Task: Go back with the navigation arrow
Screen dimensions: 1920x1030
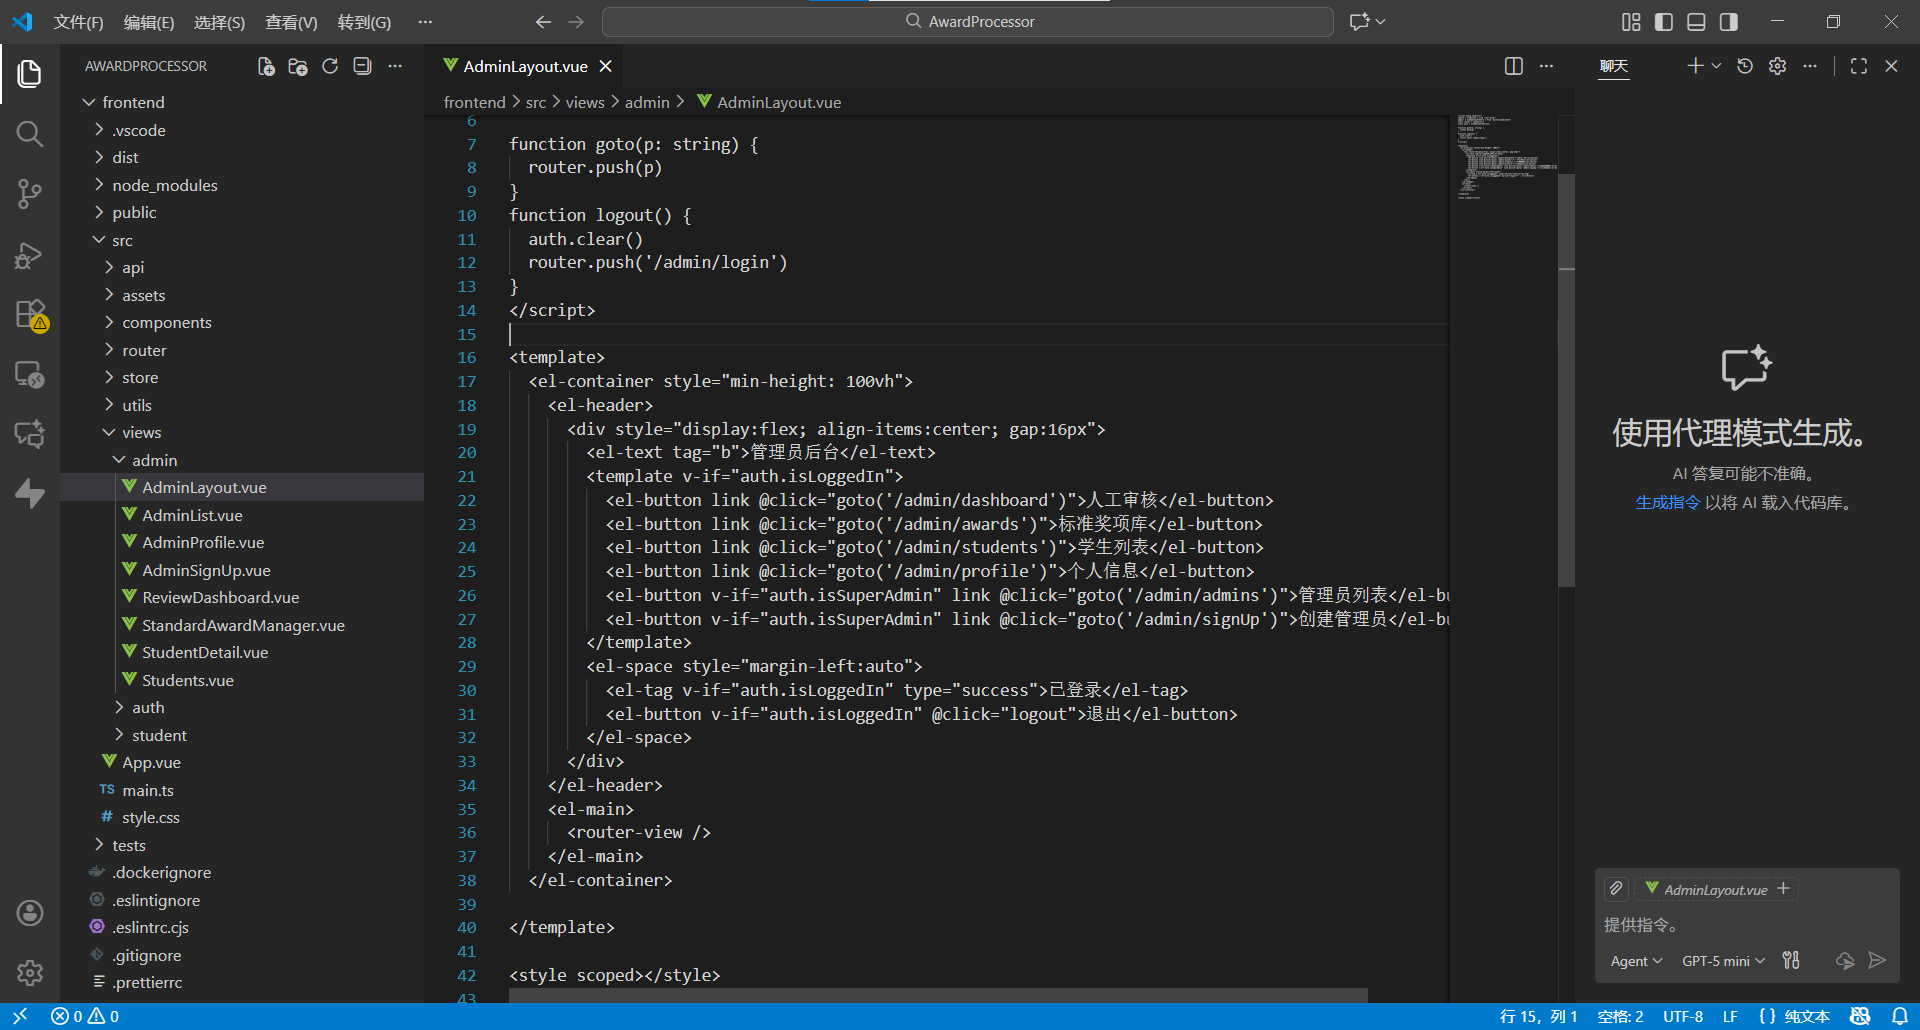Action: (x=543, y=22)
